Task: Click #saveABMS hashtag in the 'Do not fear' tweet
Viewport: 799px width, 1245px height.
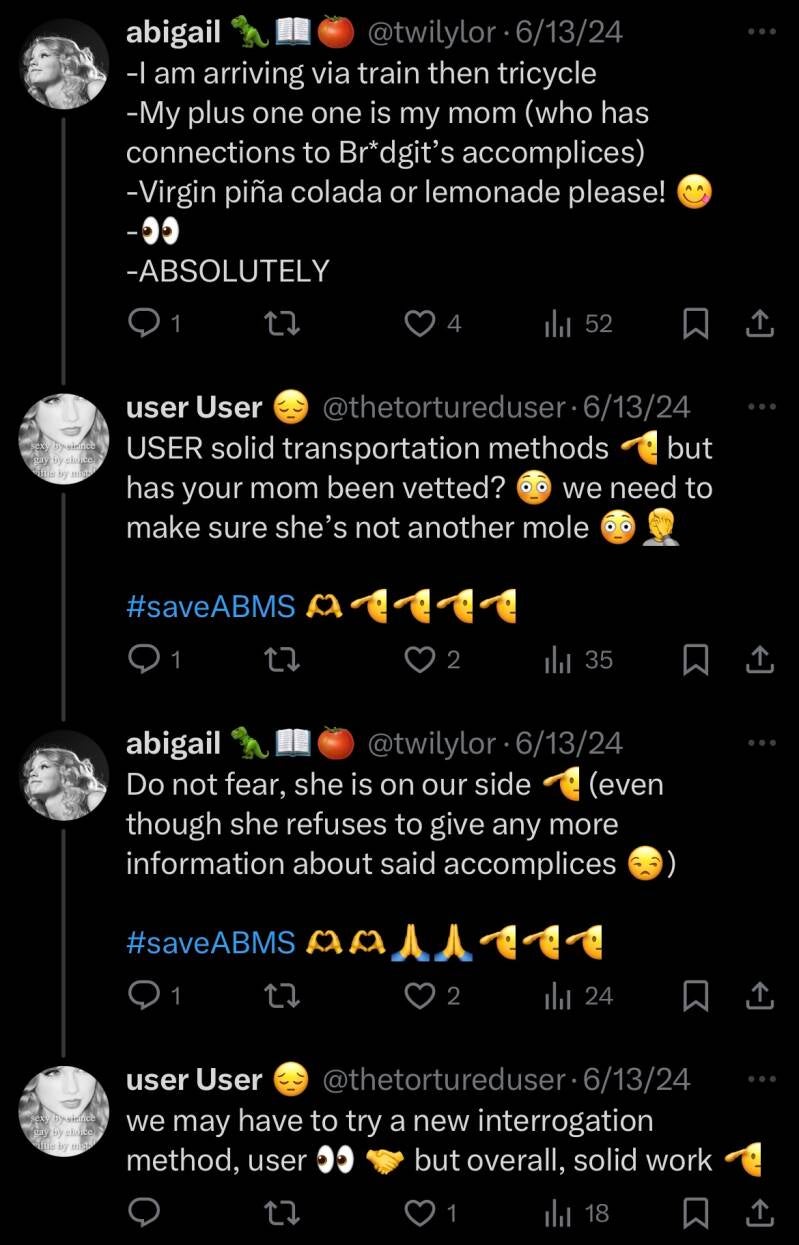Action: coord(211,941)
